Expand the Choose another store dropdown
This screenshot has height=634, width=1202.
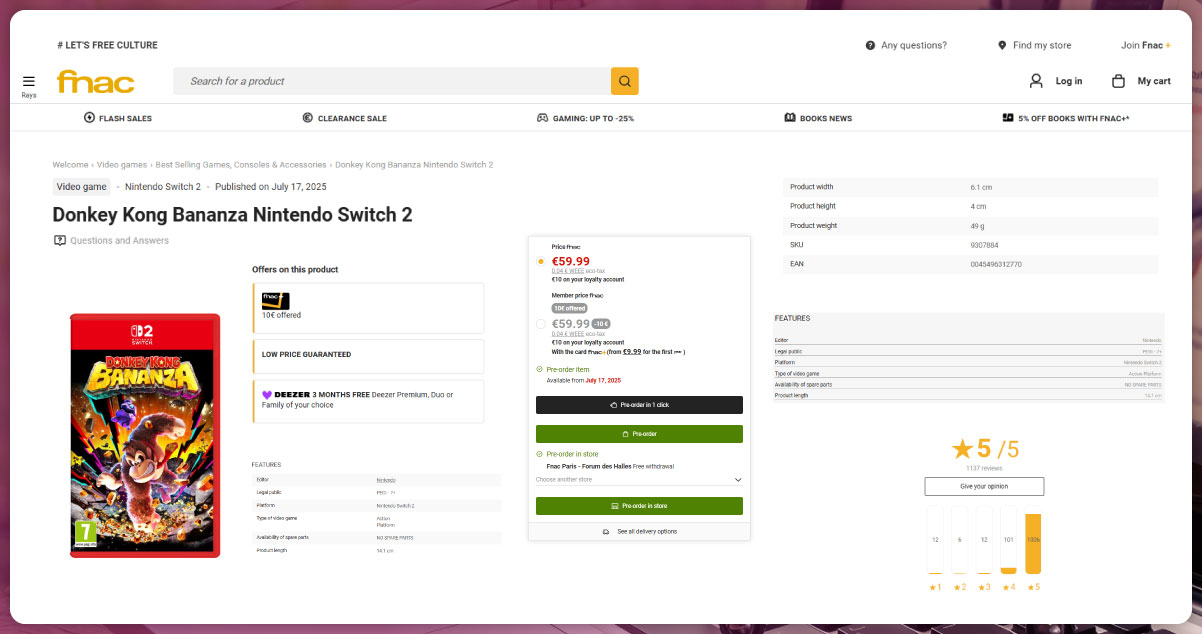[x=639, y=480]
